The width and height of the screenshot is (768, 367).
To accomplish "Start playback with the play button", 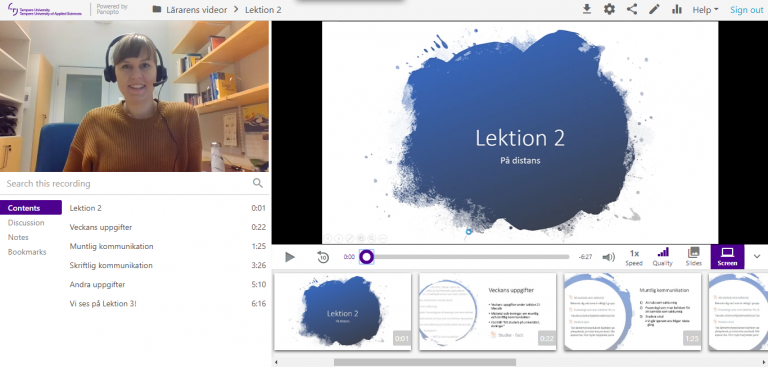I will 290,257.
